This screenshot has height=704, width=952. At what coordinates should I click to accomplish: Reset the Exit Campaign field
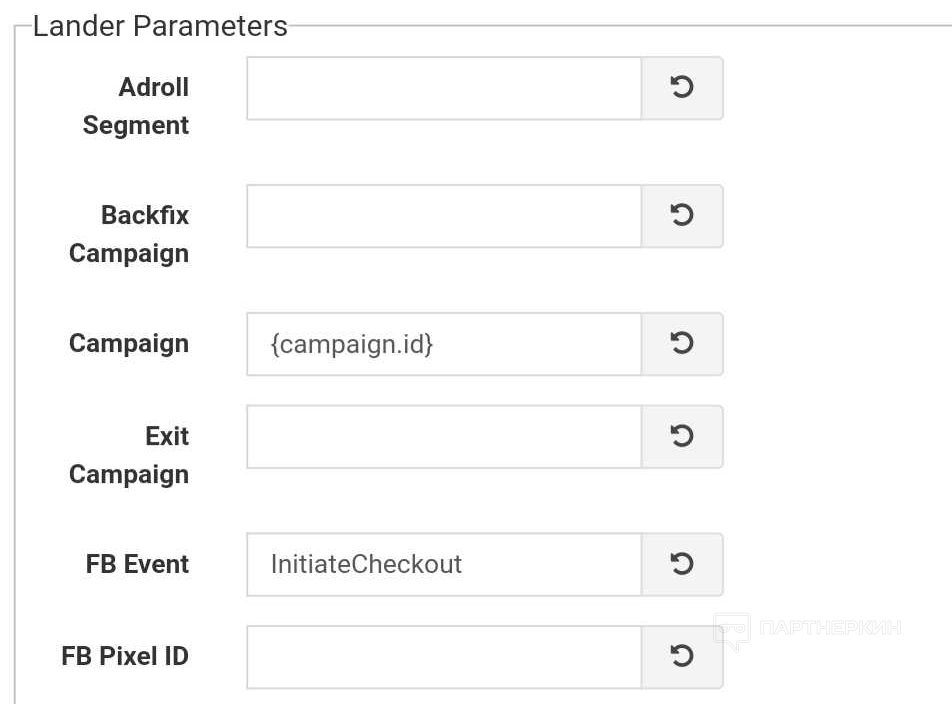(x=681, y=436)
